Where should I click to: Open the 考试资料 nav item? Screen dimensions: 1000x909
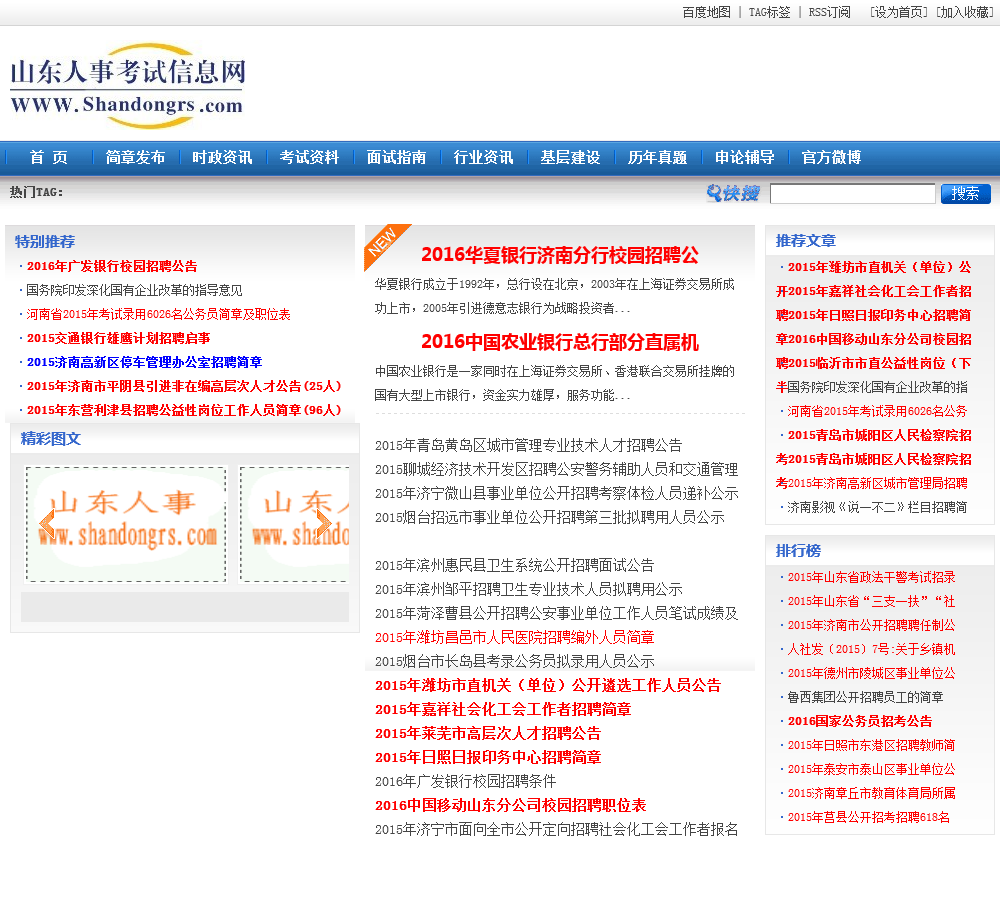tap(309, 157)
